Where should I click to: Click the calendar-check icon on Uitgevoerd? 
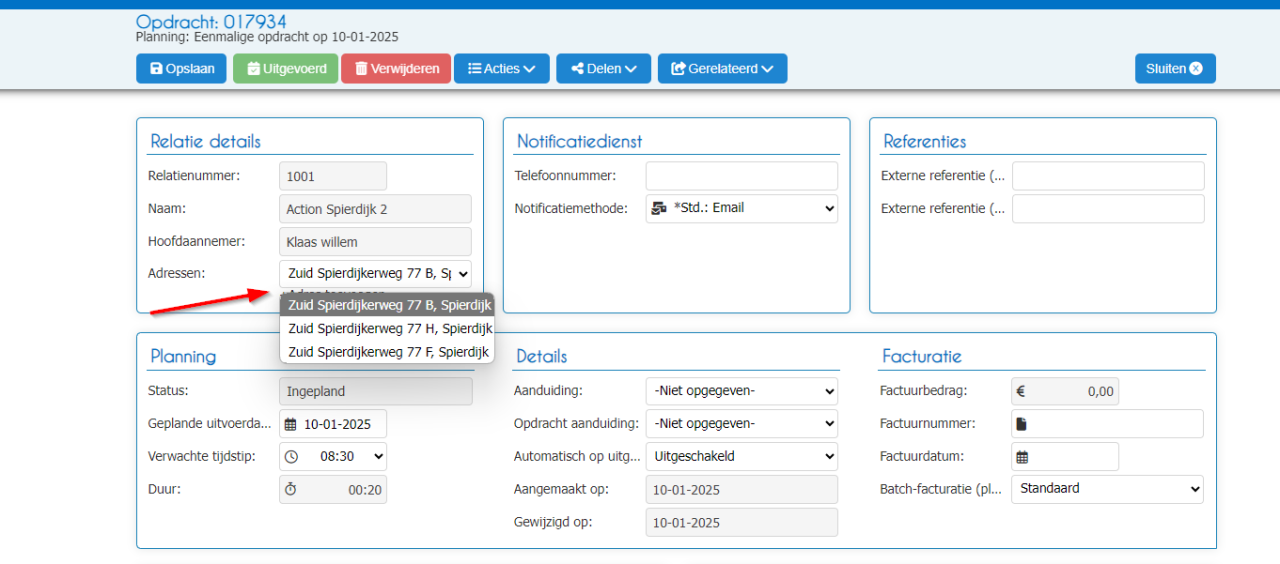pyautogui.click(x=253, y=69)
